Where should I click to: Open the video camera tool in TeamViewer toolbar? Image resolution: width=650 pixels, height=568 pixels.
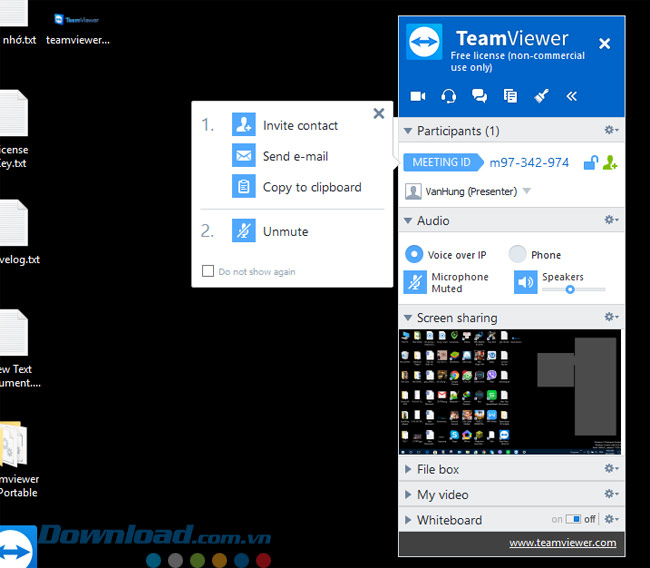tap(418, 96)
